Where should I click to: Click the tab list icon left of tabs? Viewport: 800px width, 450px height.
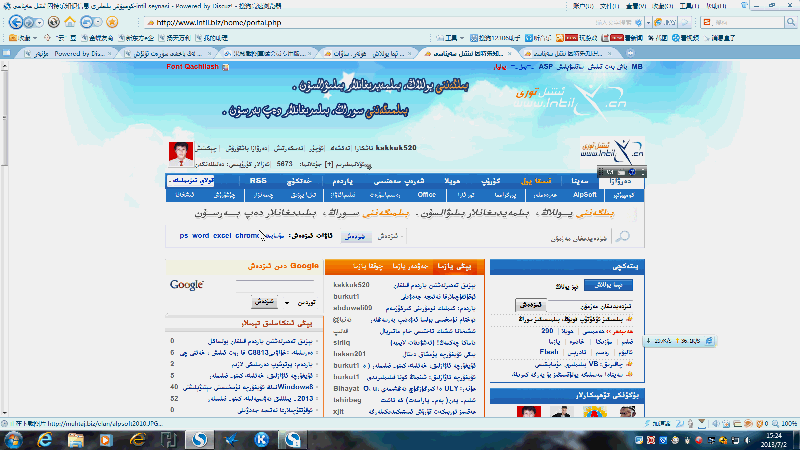click(x=7, y=53)
